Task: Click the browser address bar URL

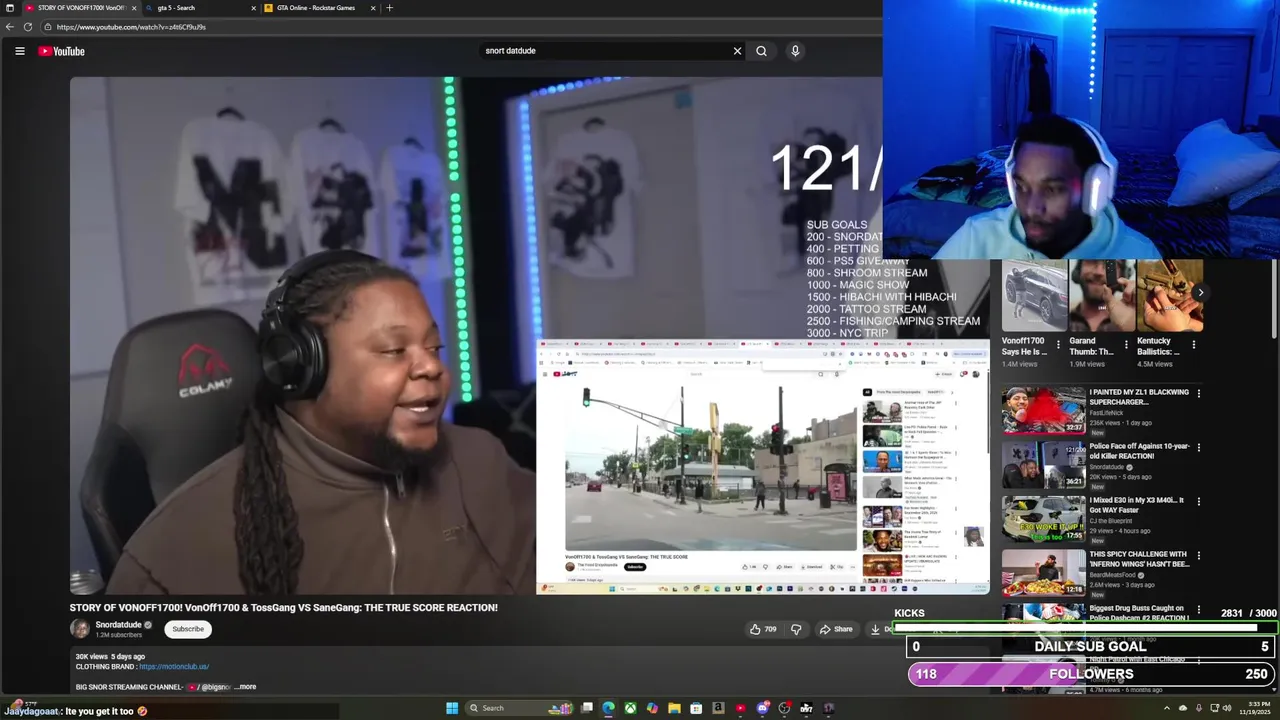Action: coord(131,27)
